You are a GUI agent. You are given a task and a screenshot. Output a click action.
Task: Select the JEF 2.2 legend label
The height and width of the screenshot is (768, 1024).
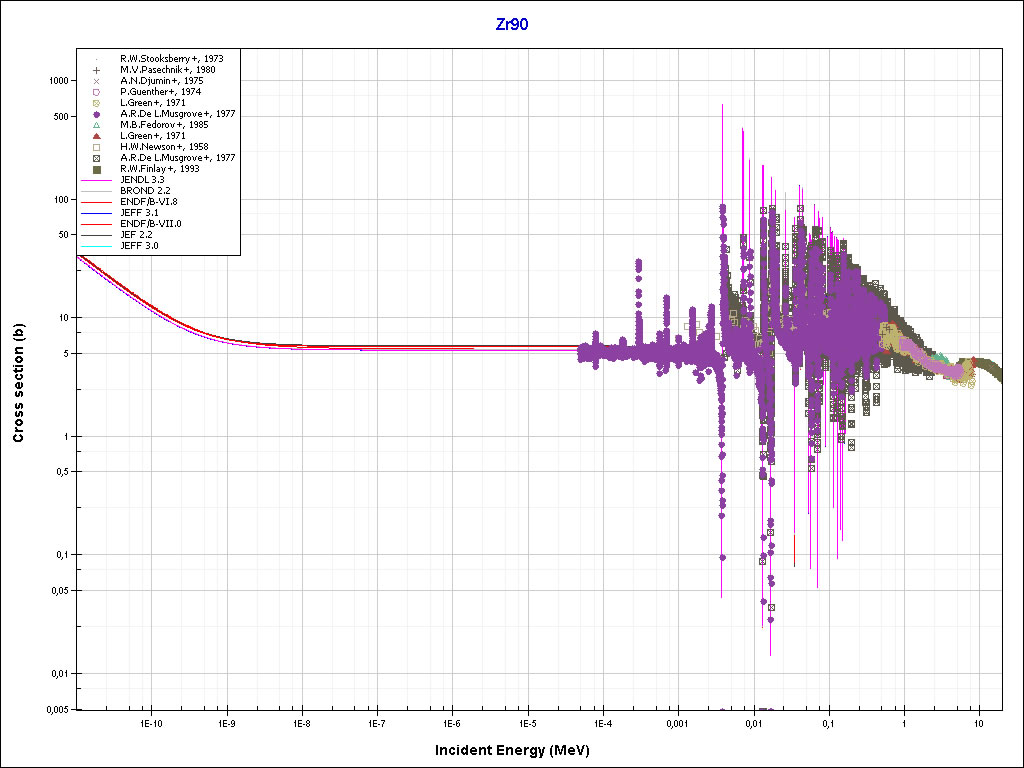pyautogui.click(x=137, y=235)
